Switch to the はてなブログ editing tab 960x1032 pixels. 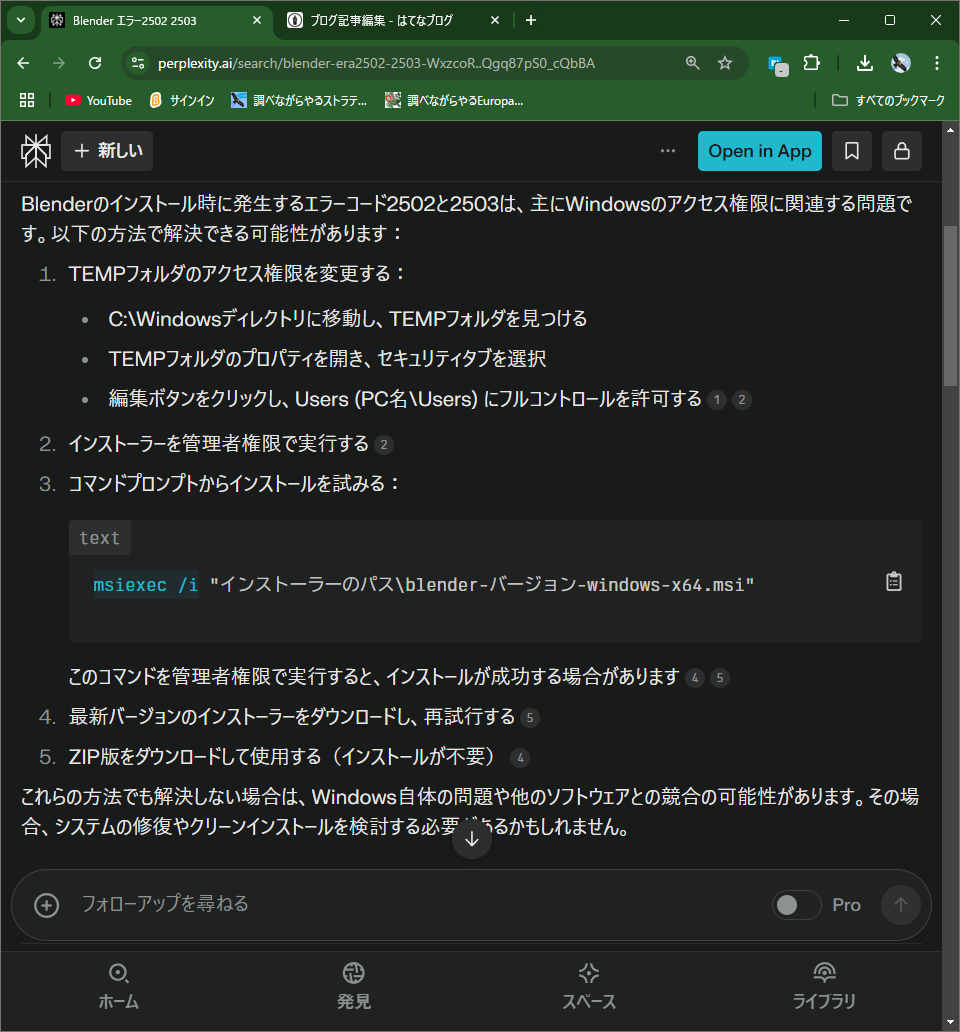pyautogui.click(x=380, y=19)
